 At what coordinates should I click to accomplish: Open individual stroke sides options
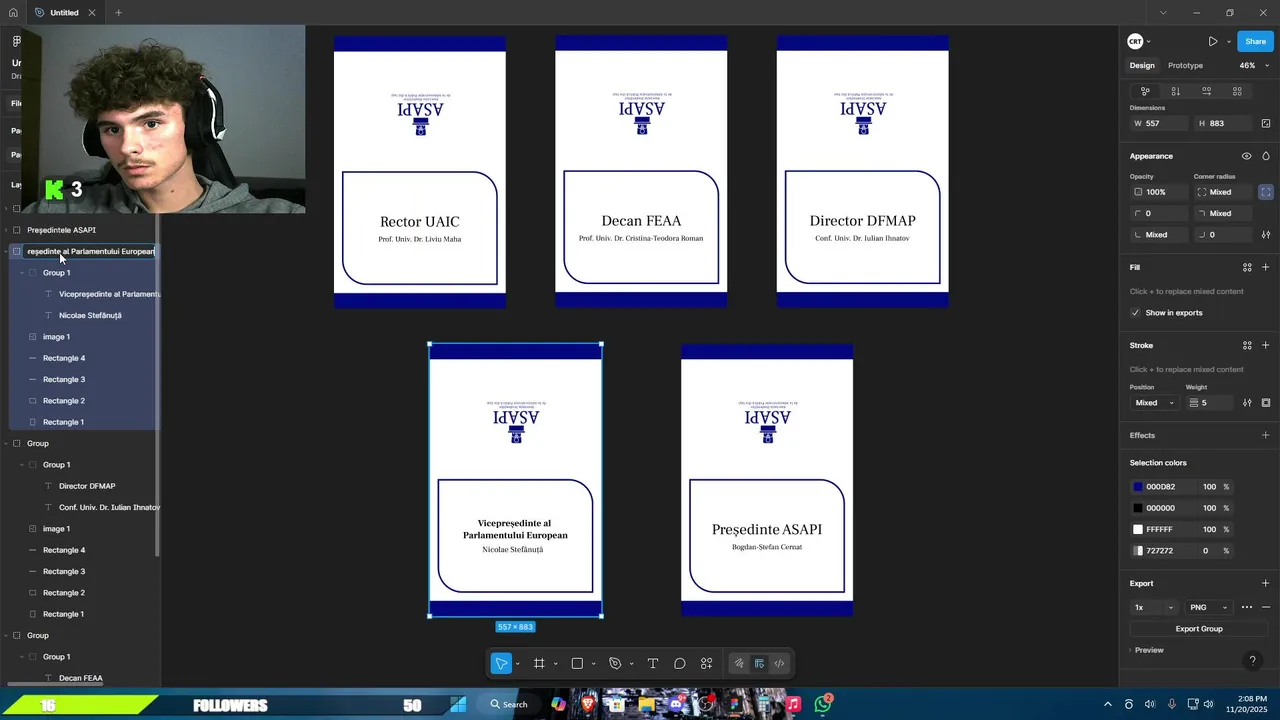(1266, 403)
